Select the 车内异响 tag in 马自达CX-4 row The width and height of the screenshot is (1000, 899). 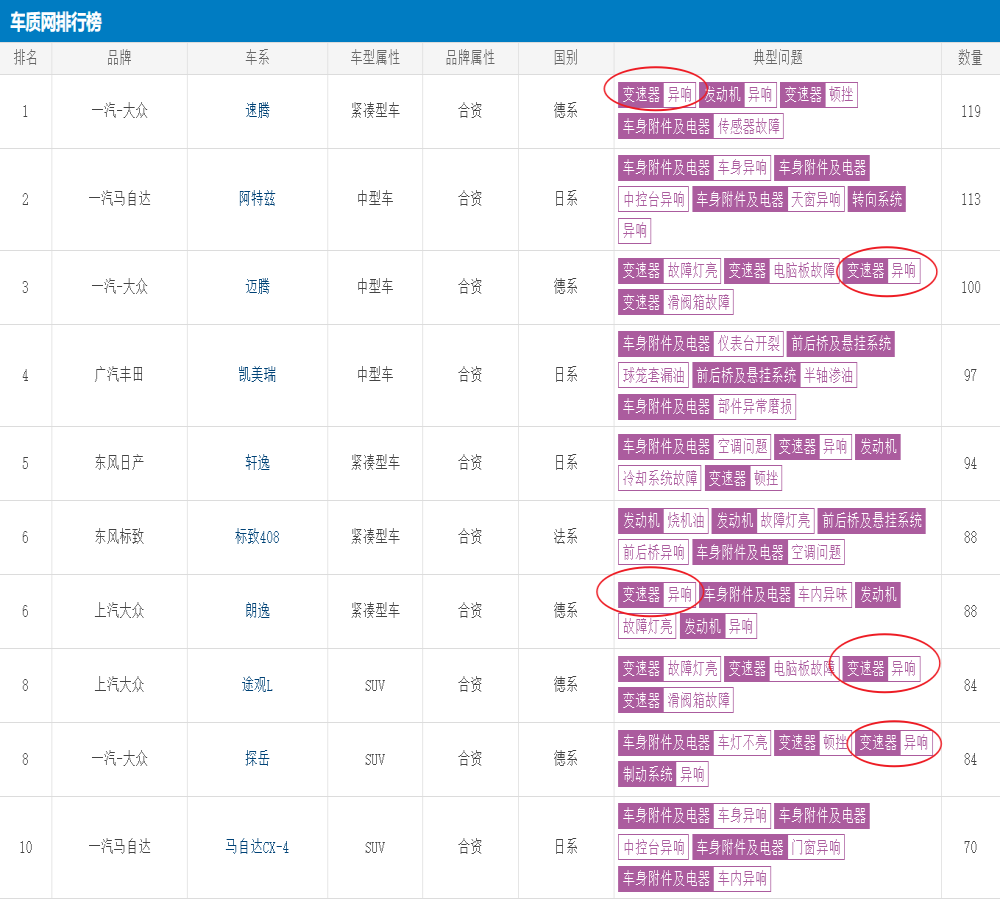(x=742, y=879)
